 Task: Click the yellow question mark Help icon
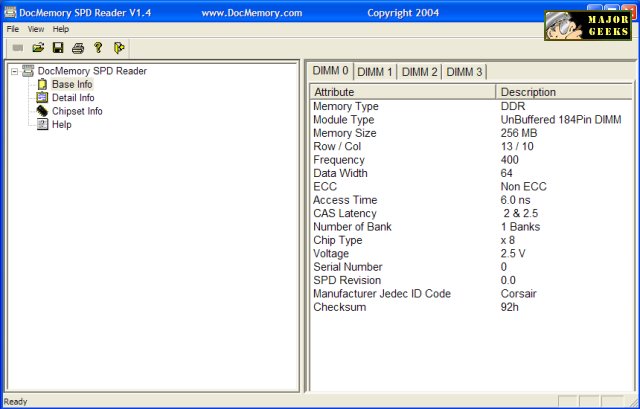98,47
